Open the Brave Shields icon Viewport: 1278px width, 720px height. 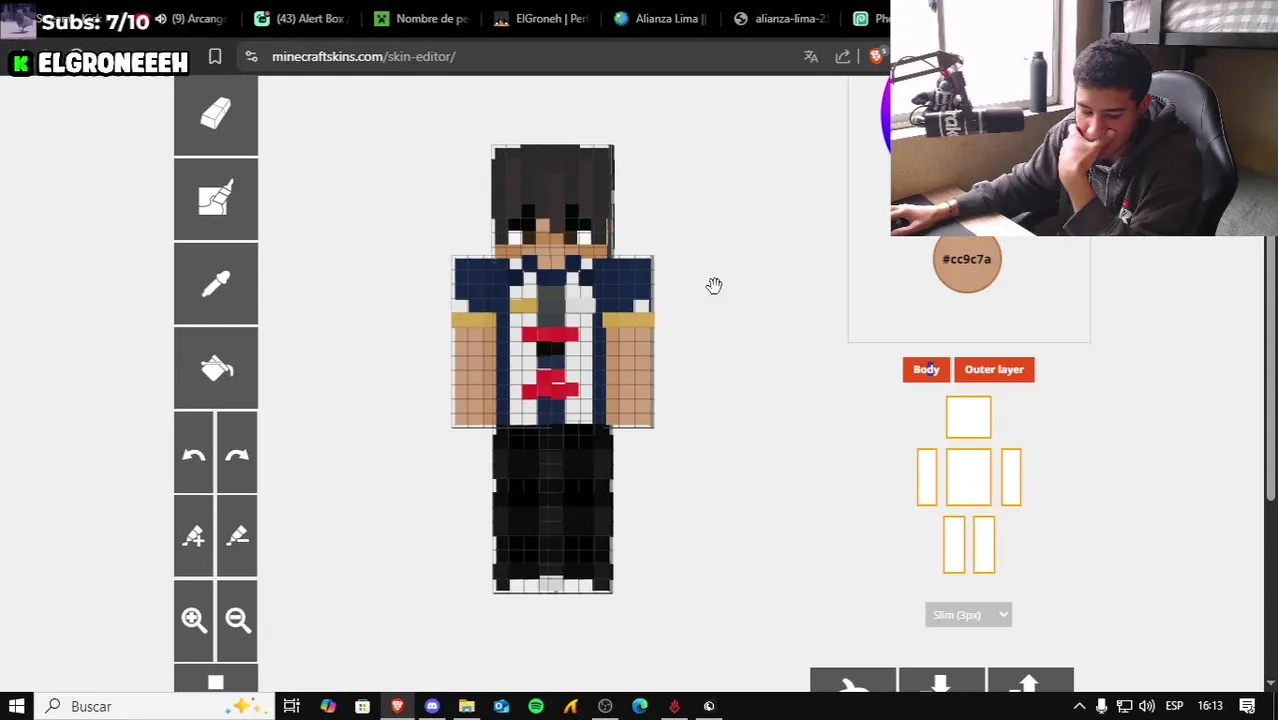point(878,57)
